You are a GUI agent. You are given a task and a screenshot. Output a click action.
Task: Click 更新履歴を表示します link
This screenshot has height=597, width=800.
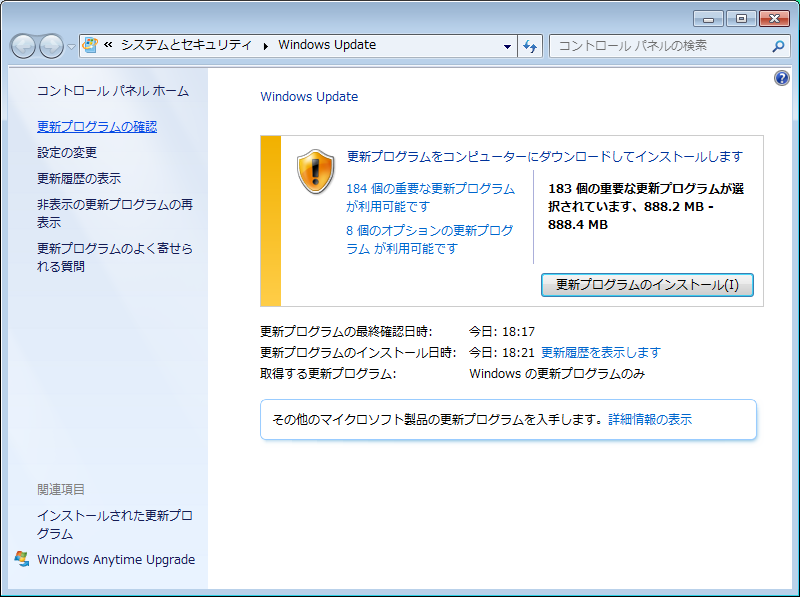tap(601, 353)
